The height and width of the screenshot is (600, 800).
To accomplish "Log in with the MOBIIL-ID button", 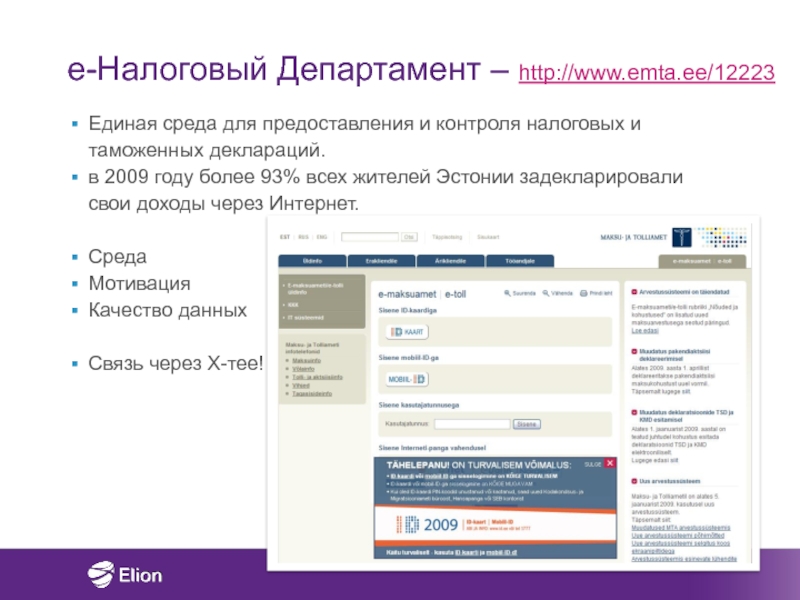I will point(407,379).
